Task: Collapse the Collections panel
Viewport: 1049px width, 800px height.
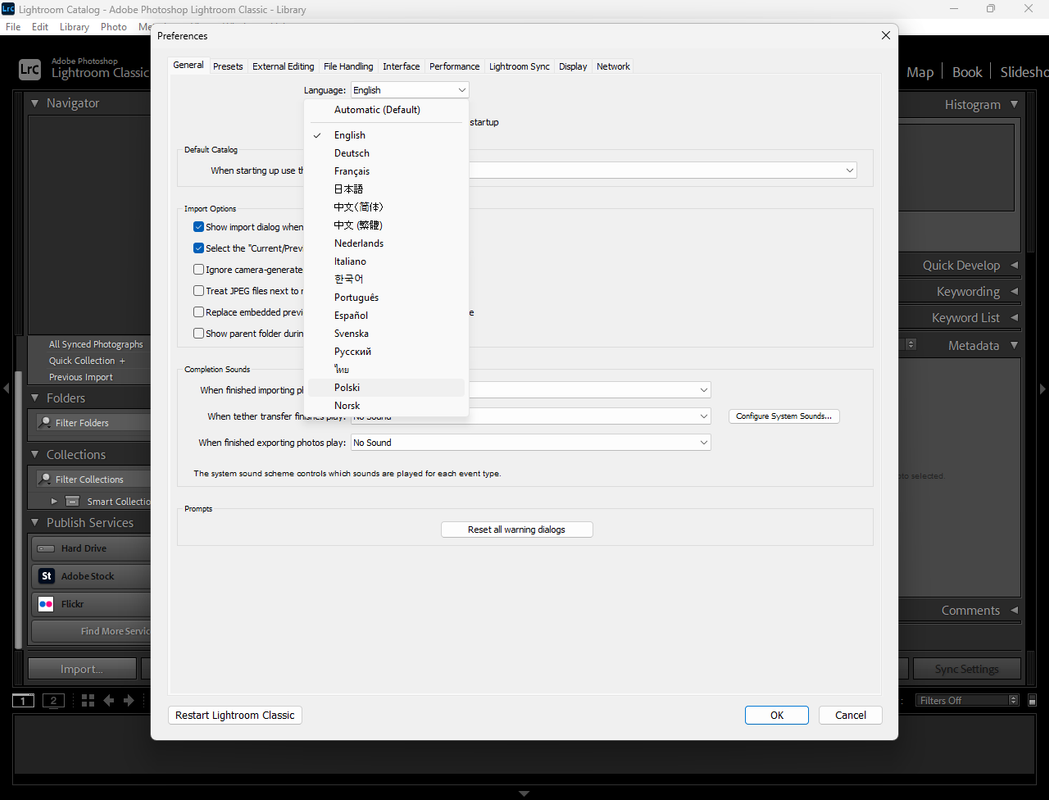Action: point(35,454)
